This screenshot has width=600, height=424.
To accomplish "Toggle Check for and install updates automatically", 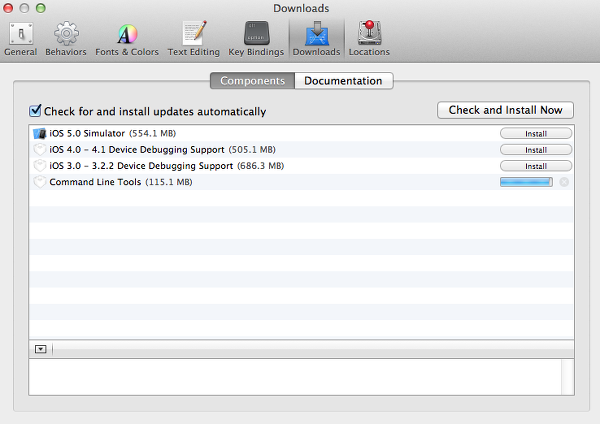I will point(35,111).
